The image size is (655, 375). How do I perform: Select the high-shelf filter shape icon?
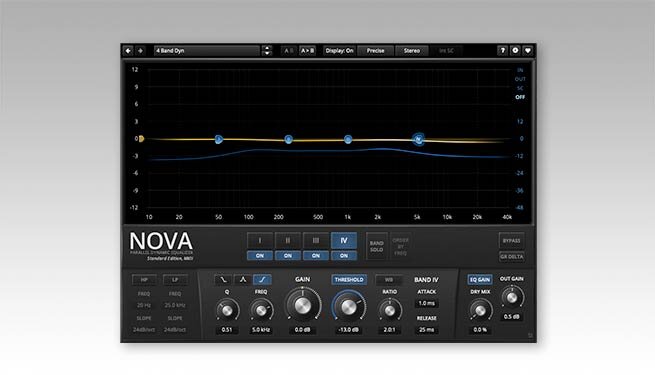[x=262, y=279]
